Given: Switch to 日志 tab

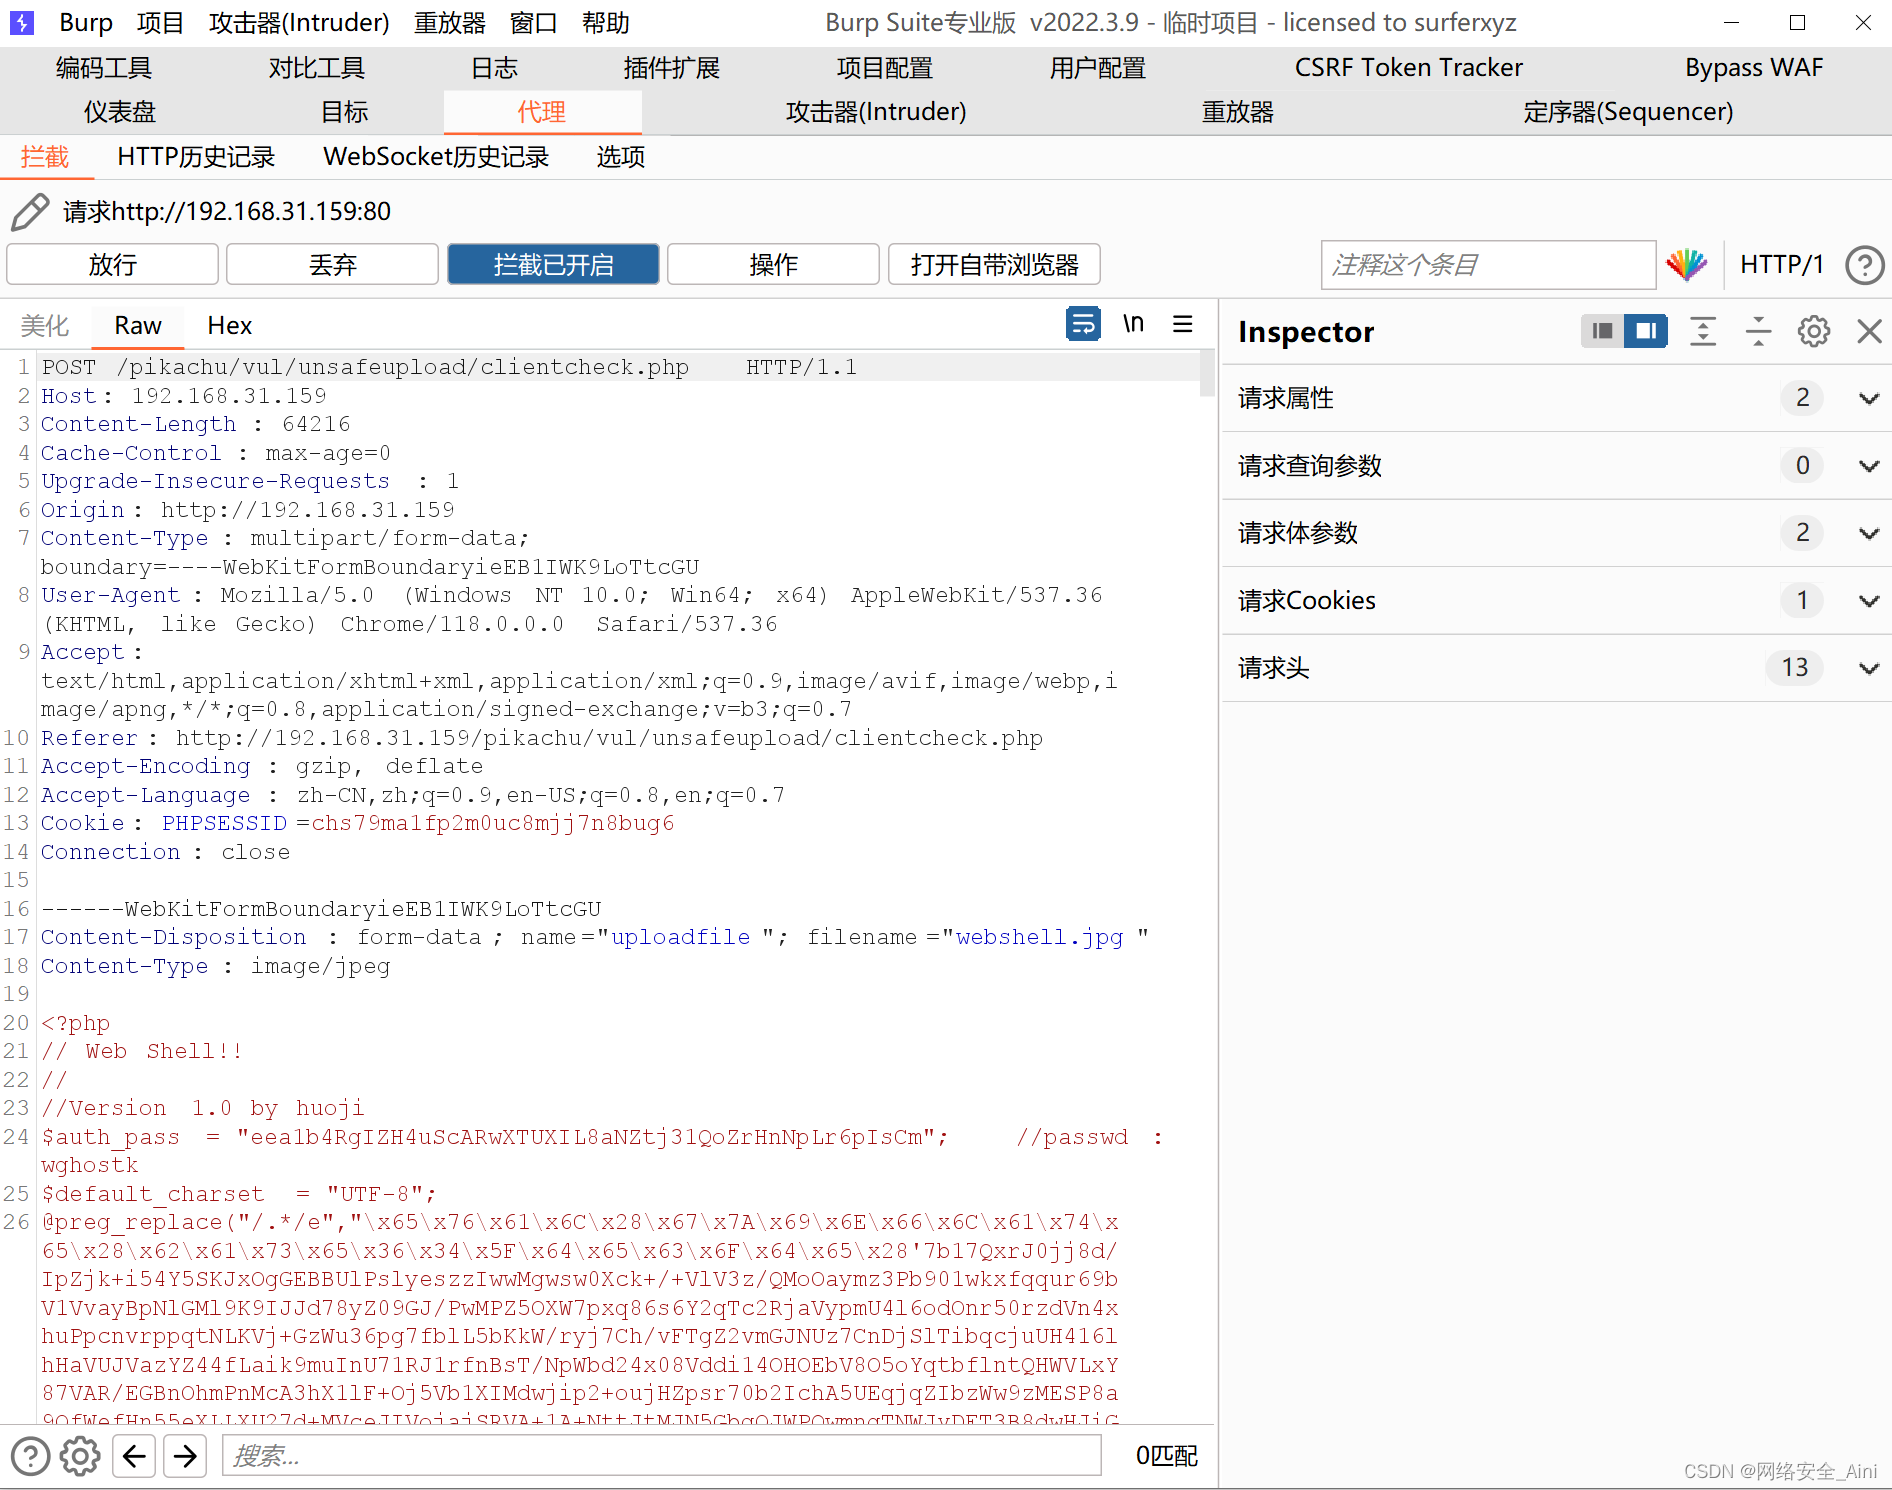Looking at the screenshot, I should tap(495, 68).
